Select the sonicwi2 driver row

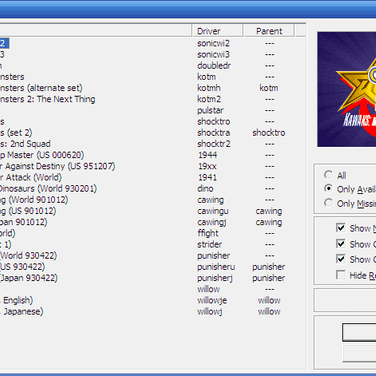[x=213, y=43]
